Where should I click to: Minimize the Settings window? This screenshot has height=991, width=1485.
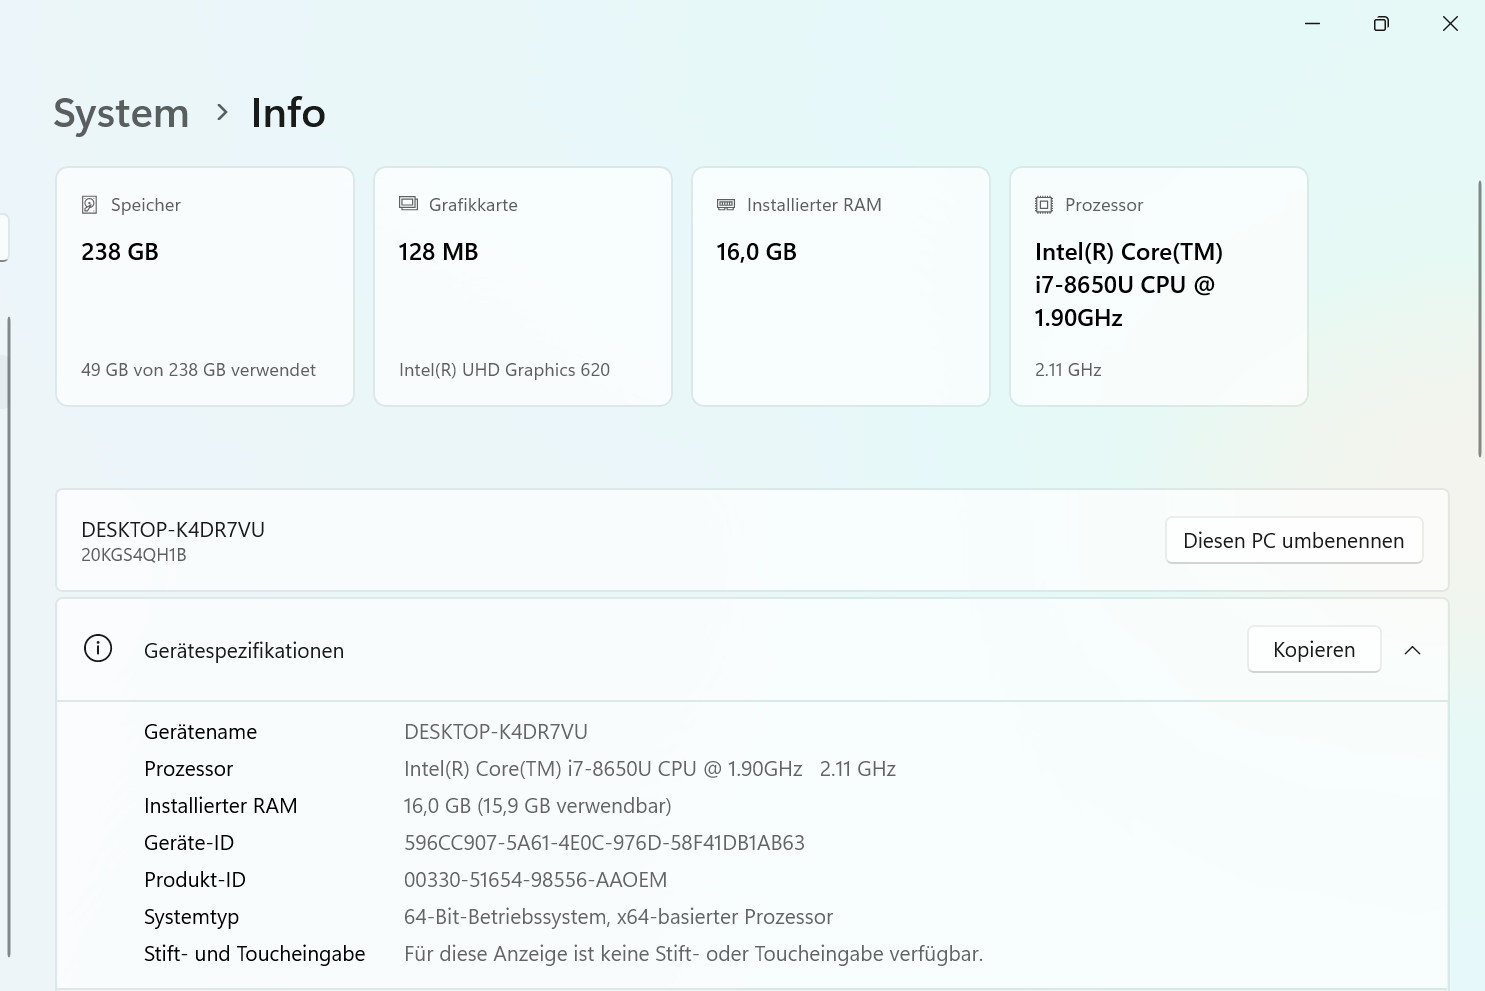(1312, 24)
